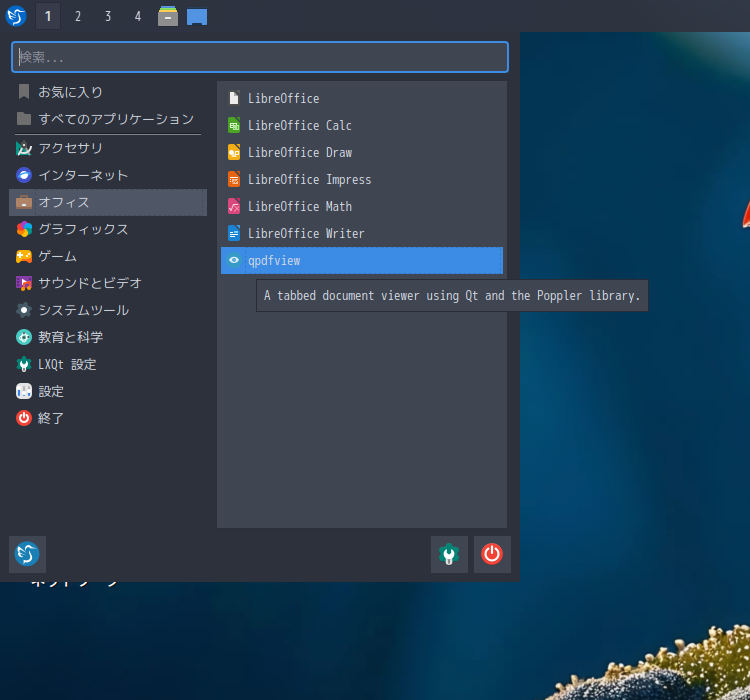This screenshot has width=750, height=700.
Task: Click the green Calc spreadsheet icon
Action: [x=234, y=125]
